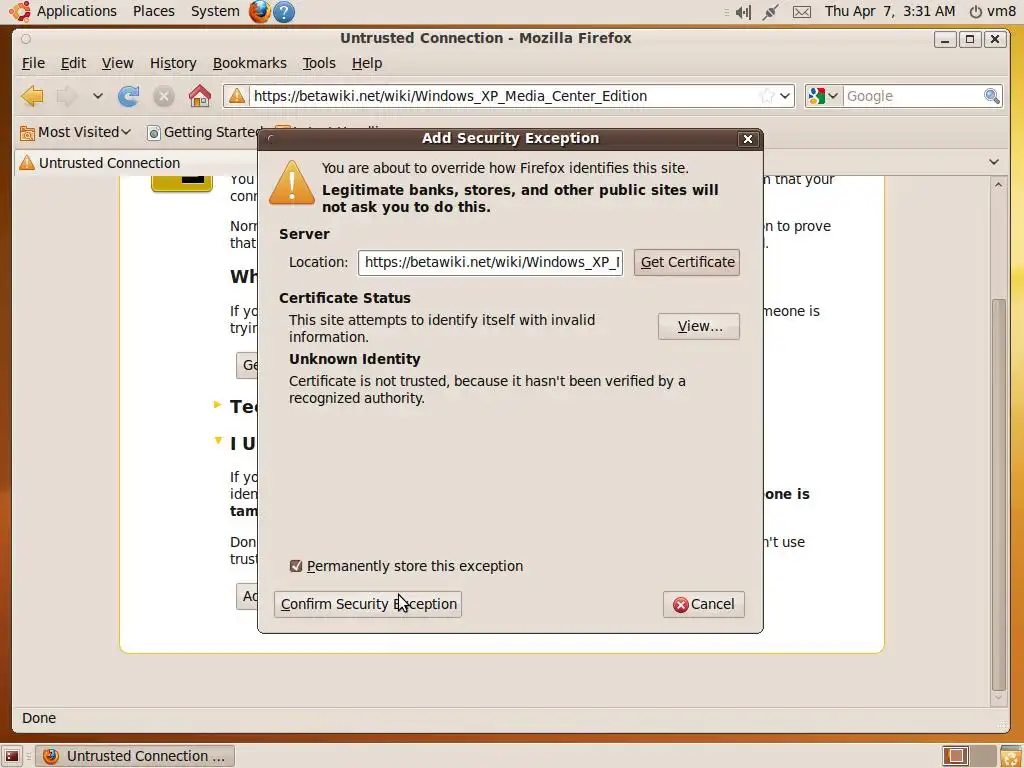Click the scrollbar down arrow

[998, 698]
